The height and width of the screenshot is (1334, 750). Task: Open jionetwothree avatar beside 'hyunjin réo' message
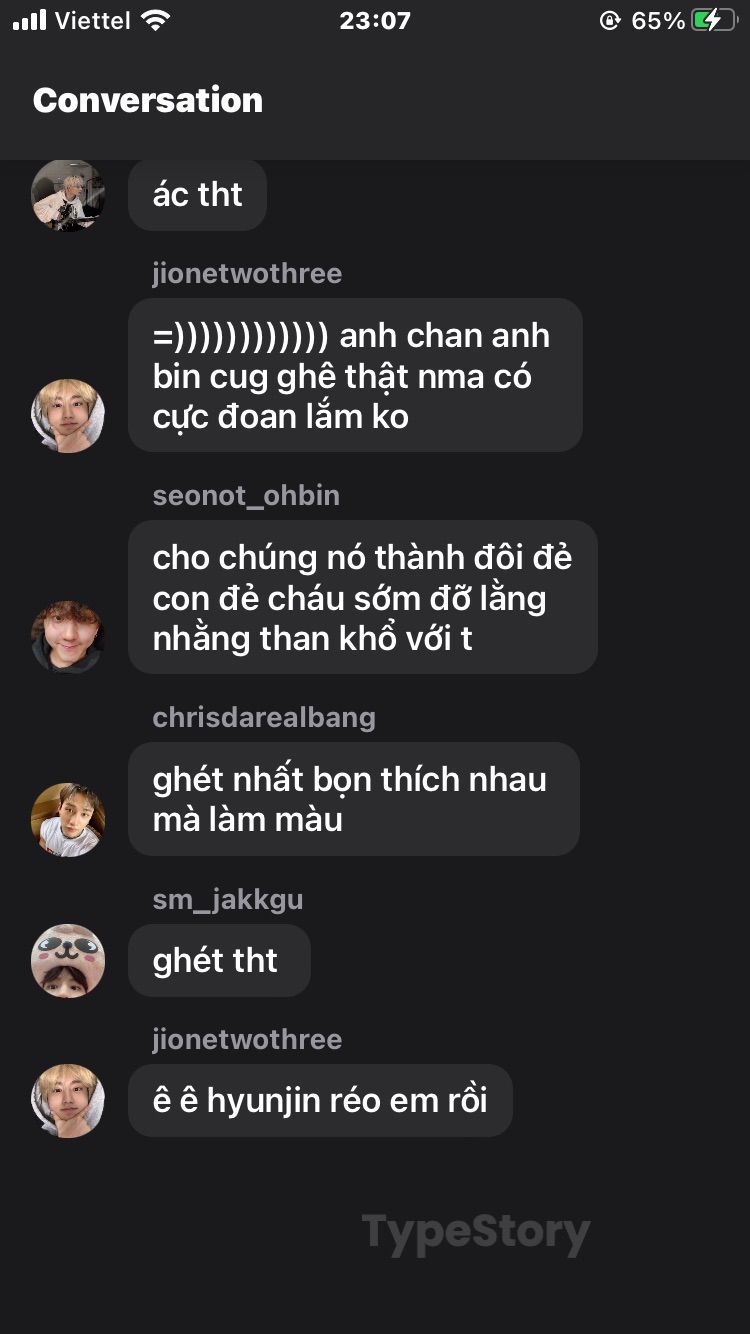click(x=68, y=1101)
